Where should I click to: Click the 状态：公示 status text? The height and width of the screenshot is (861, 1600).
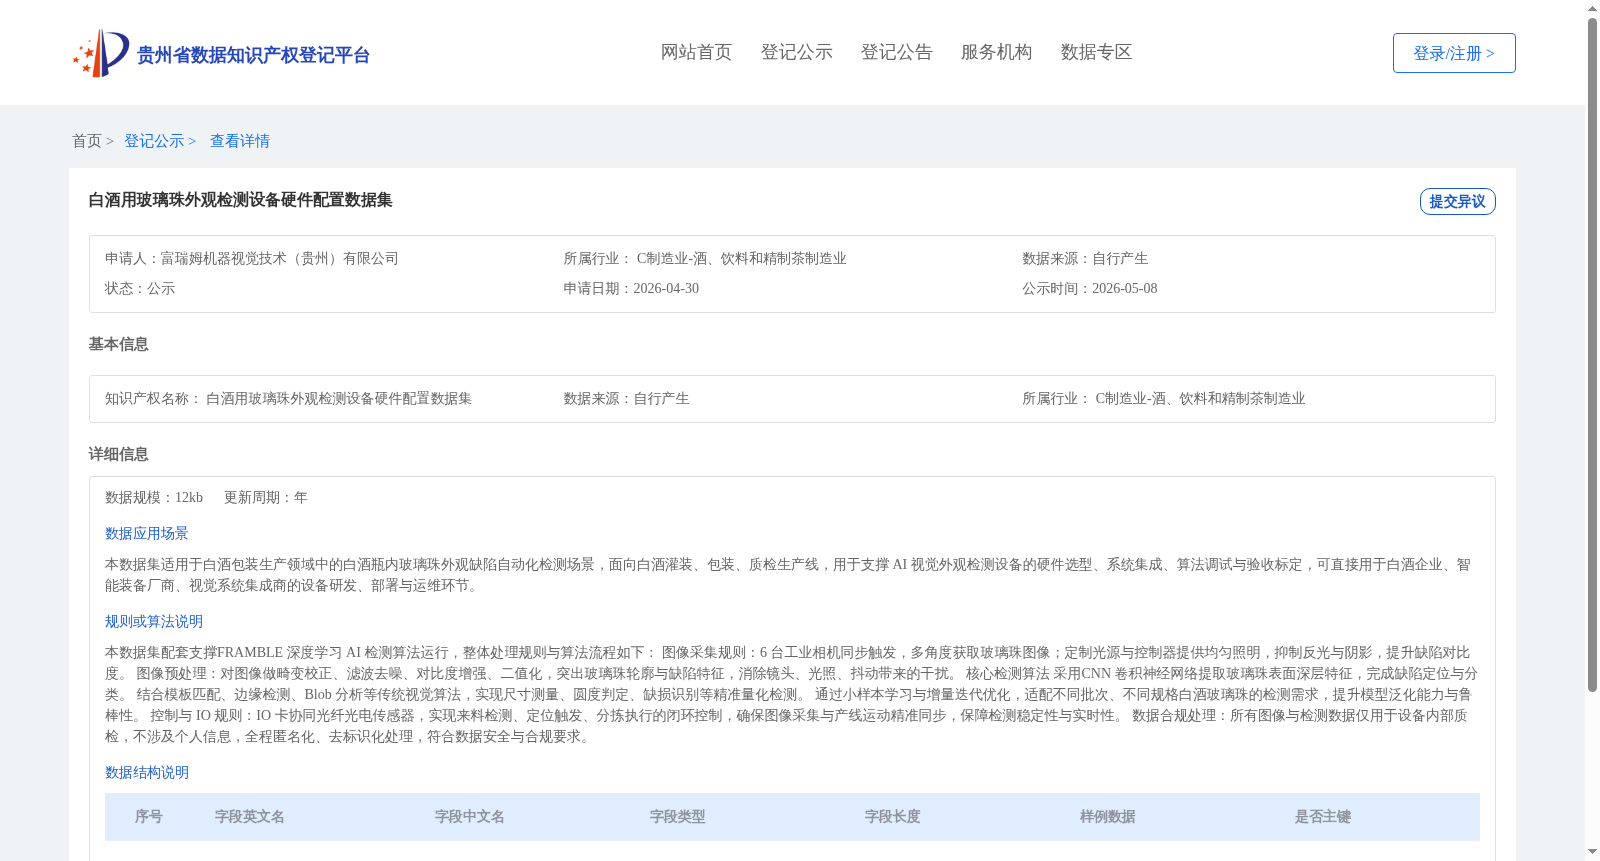[x=140, y=288]
